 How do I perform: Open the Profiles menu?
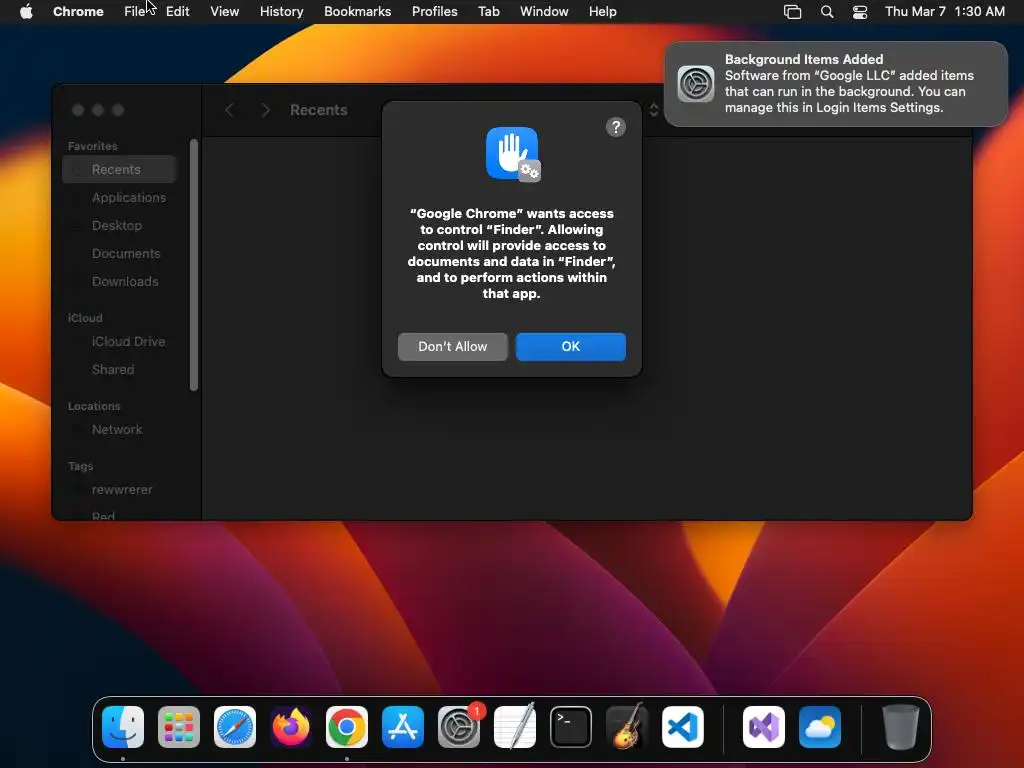(x=435, y=12)
